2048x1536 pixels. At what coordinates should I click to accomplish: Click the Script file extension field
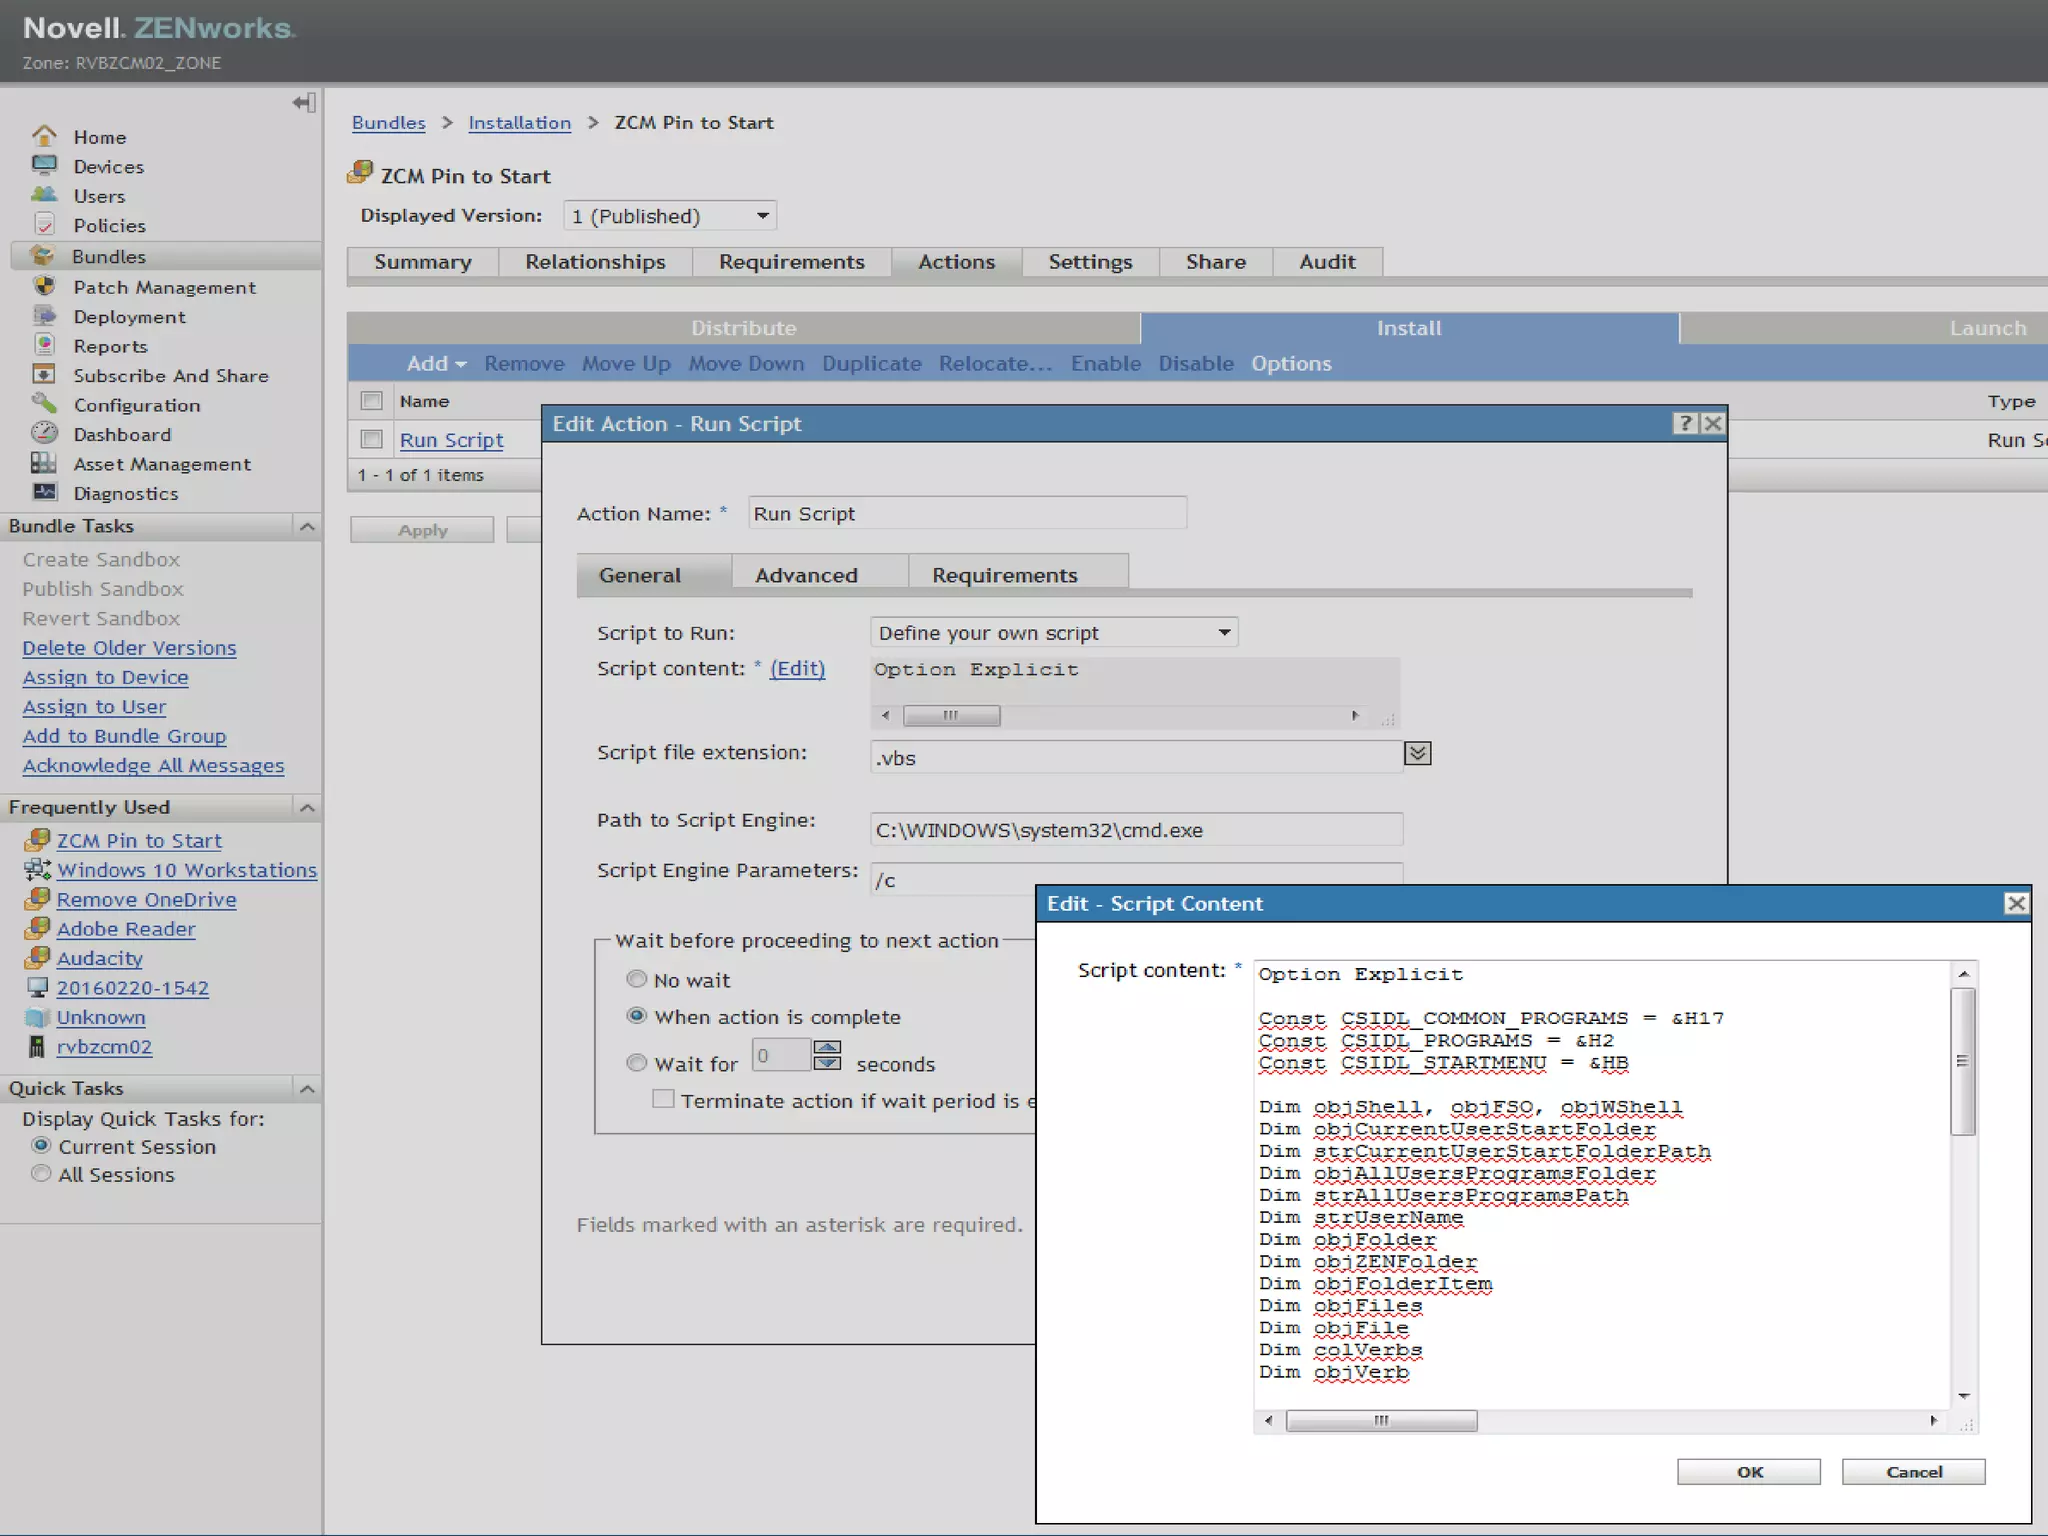point(1136,757)
